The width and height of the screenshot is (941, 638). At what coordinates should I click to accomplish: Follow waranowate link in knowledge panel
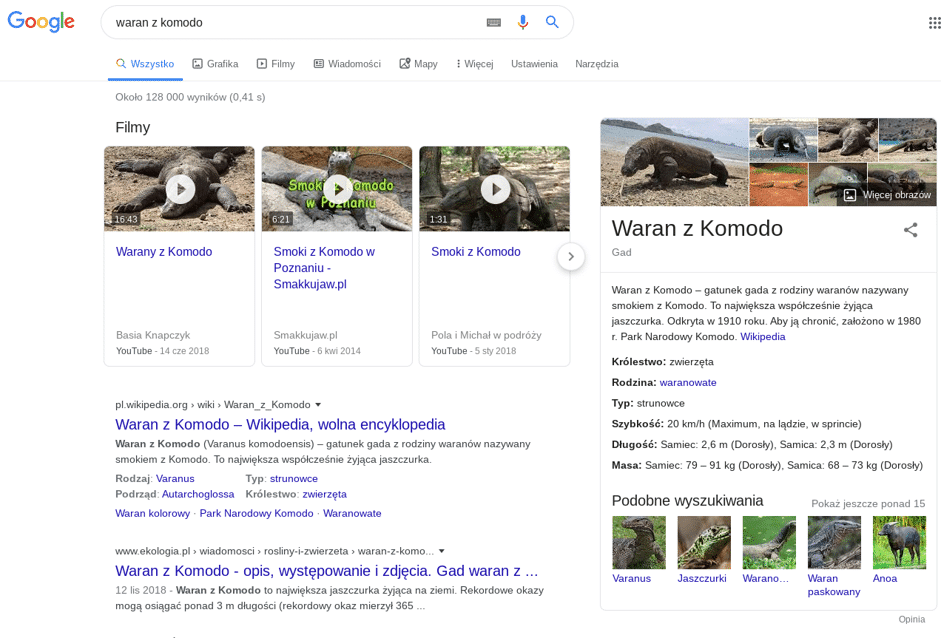coord(688,382)
